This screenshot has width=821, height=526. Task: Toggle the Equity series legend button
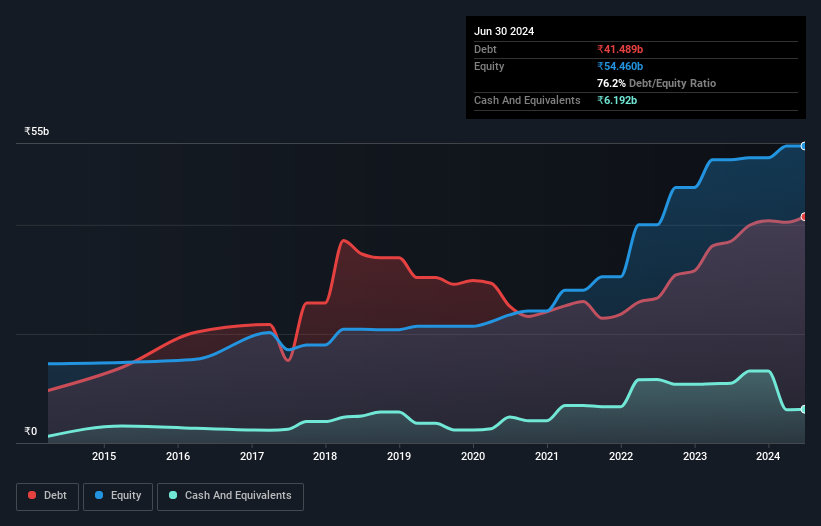118,496
